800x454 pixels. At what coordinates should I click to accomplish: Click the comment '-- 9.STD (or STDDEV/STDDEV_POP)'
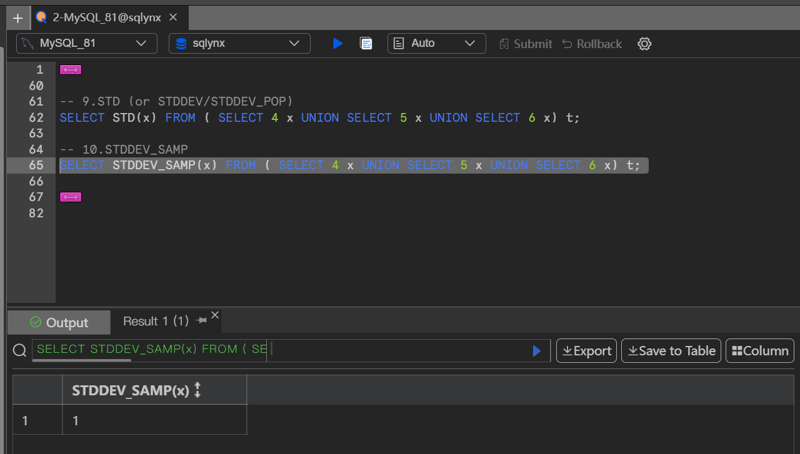[176, 102]
